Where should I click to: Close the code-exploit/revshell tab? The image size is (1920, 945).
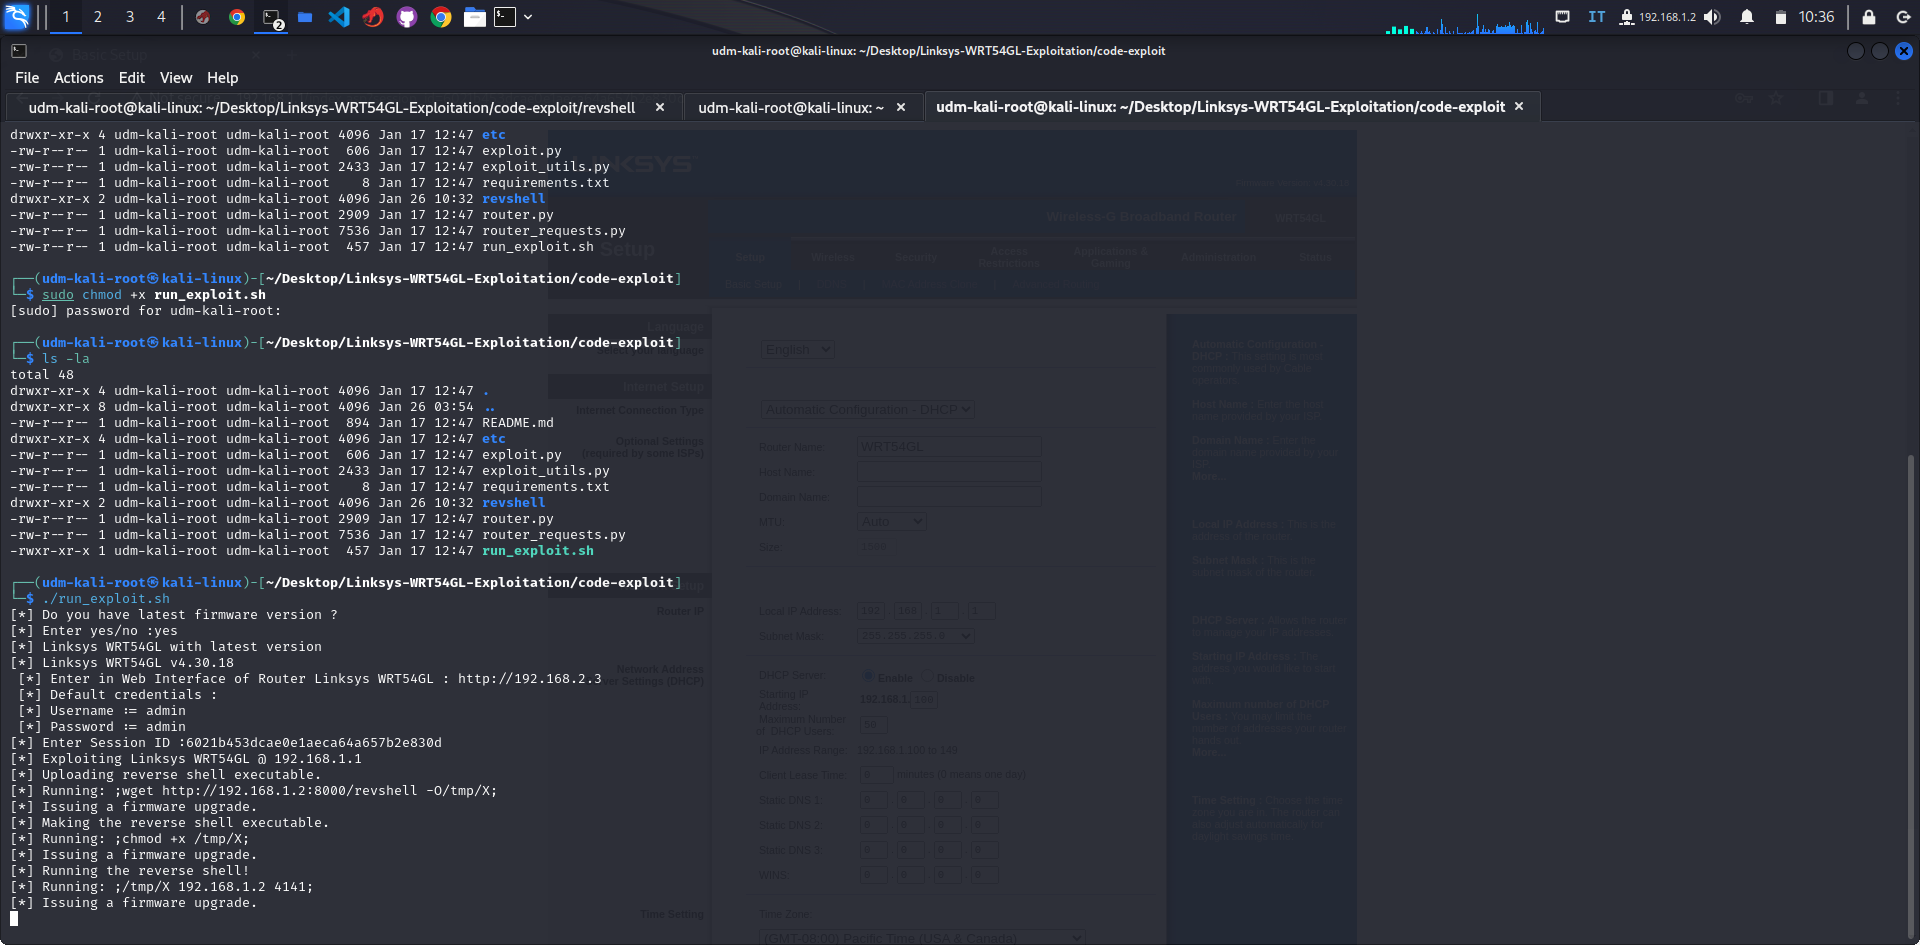(x=660, y=107)
